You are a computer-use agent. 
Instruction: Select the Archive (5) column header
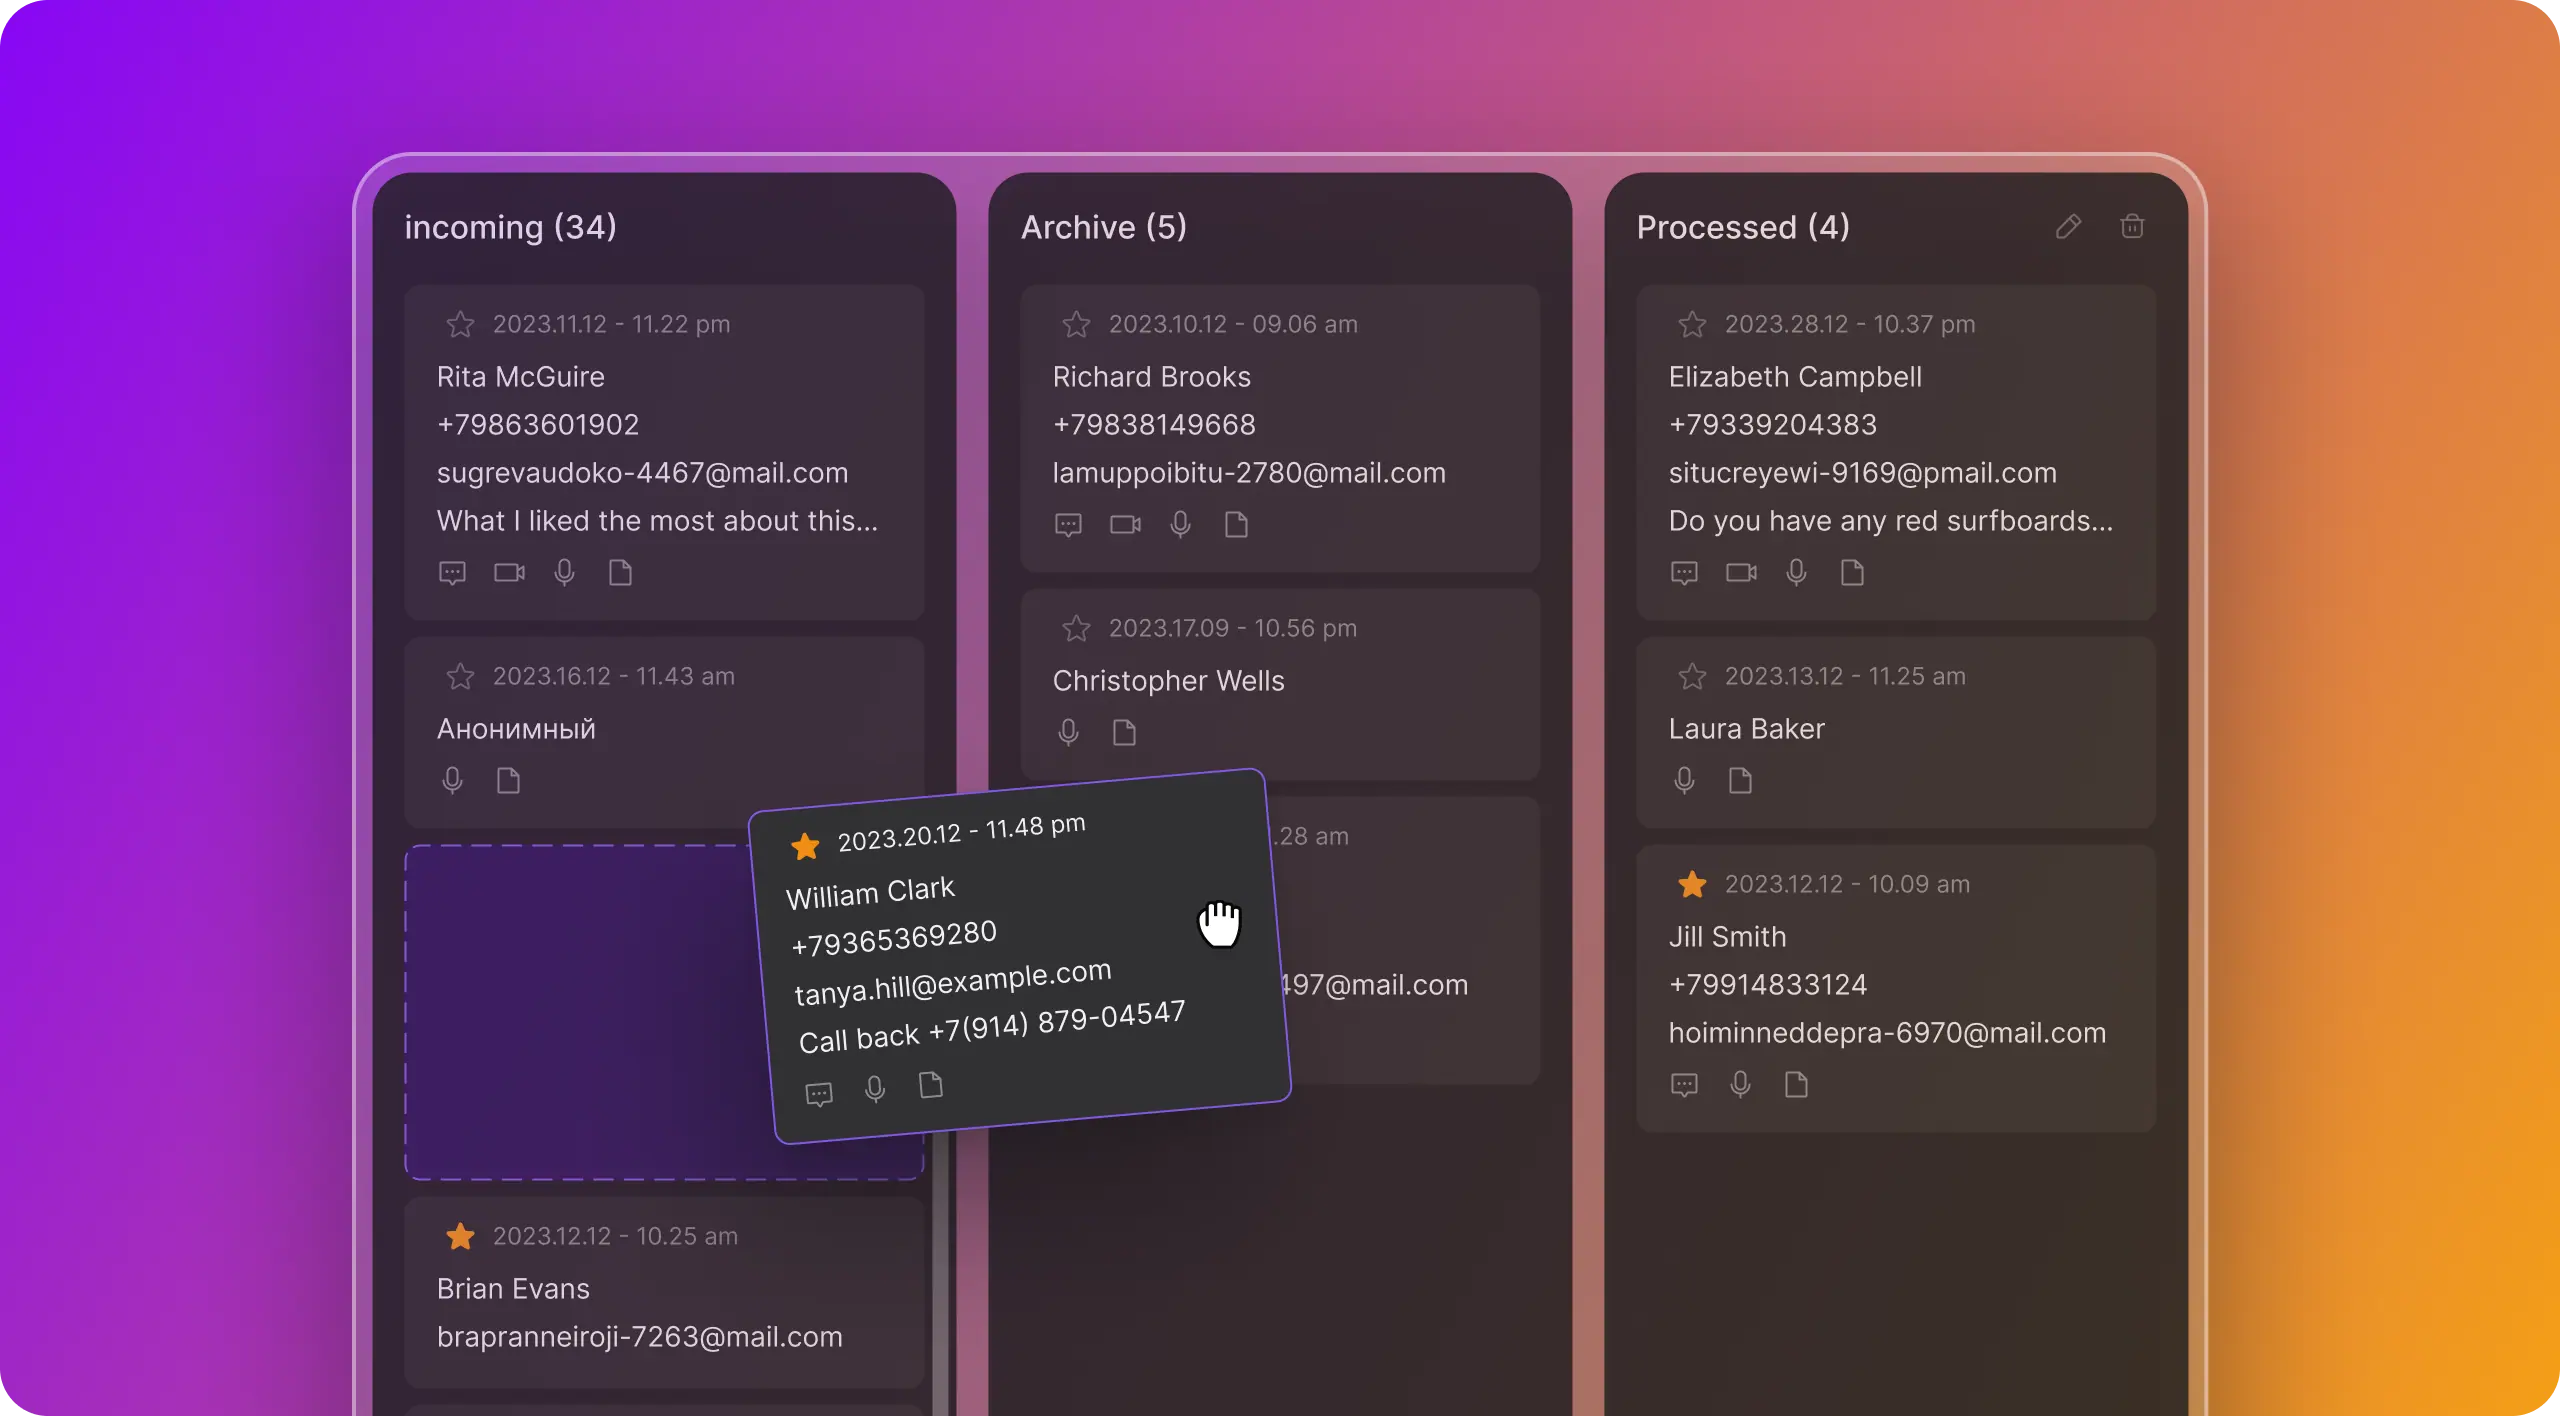tap(1103, 227)
